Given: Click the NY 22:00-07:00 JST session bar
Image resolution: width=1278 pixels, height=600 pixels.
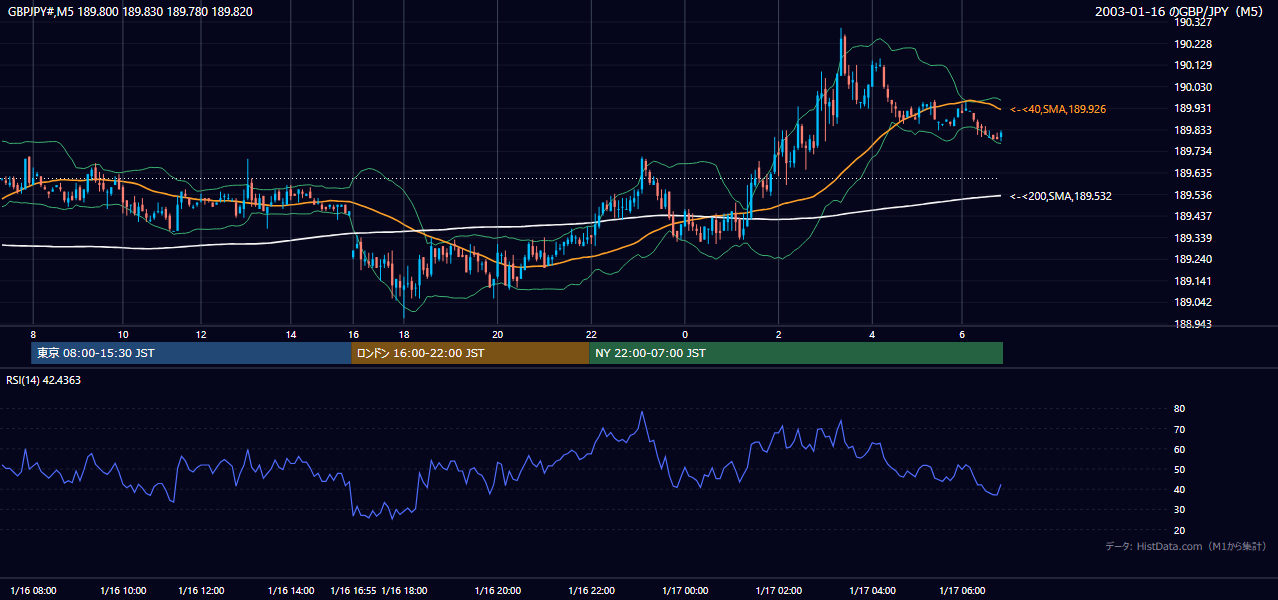Looking at the screenshot, I should [x=796, y=353].
